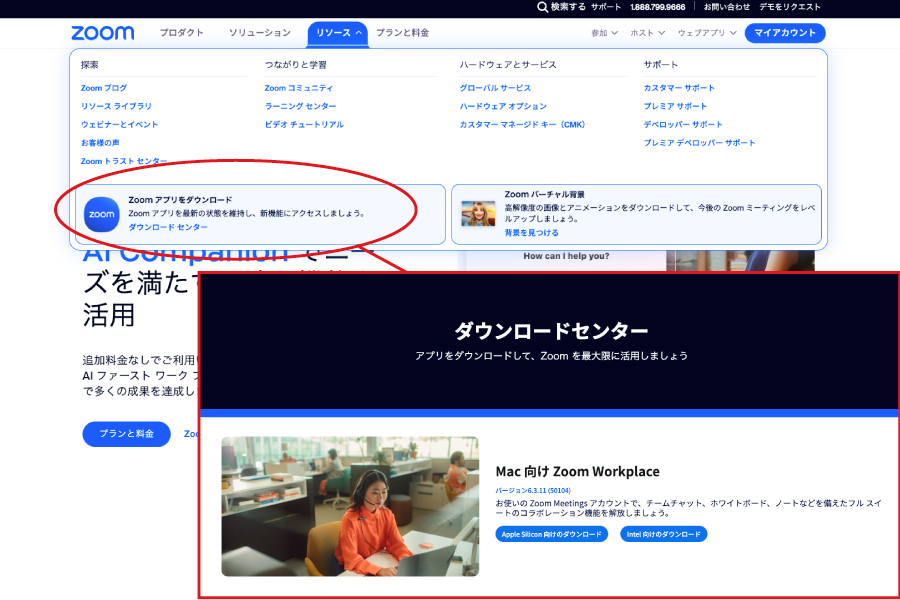Click the blue プランと料金 pill button
This screenshot has width=900, height=600.
point(126,434)
